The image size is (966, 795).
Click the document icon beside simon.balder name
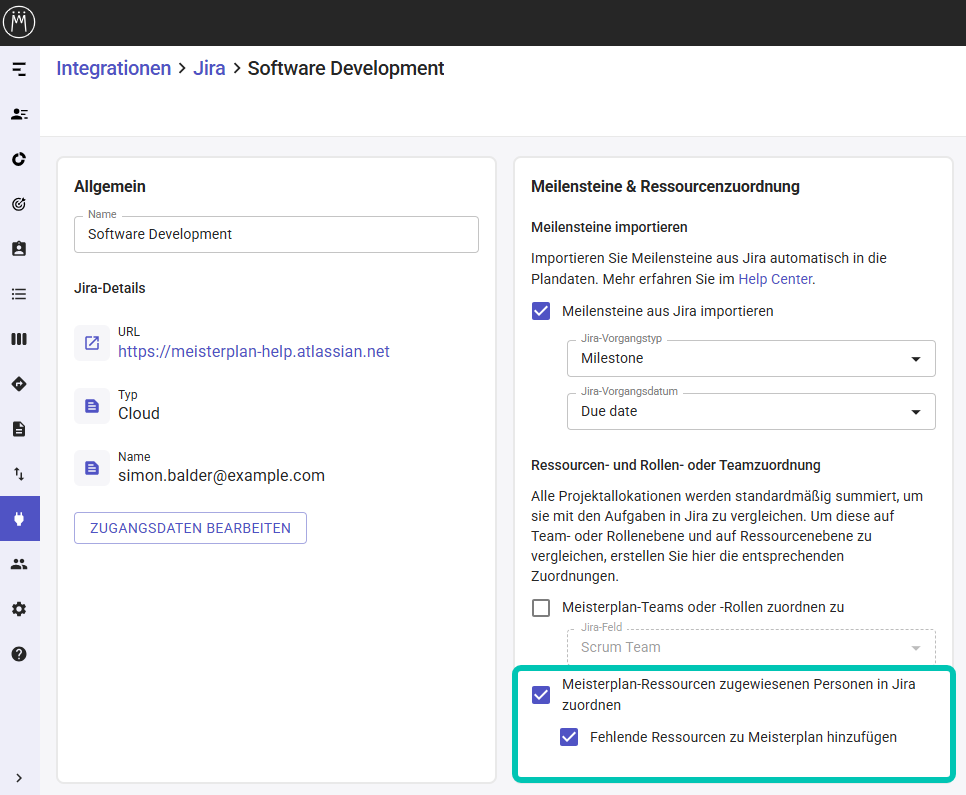coord(92,468)
